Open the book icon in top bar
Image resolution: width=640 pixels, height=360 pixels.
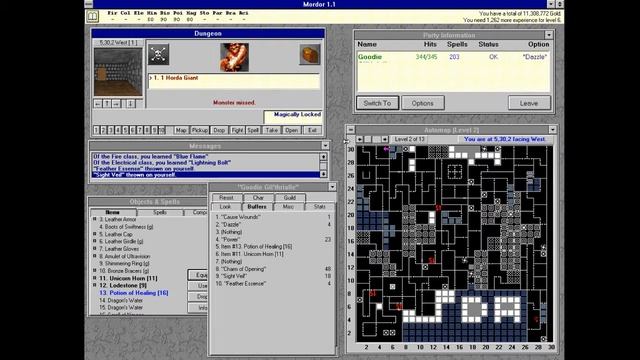click(x=93, y=16)
